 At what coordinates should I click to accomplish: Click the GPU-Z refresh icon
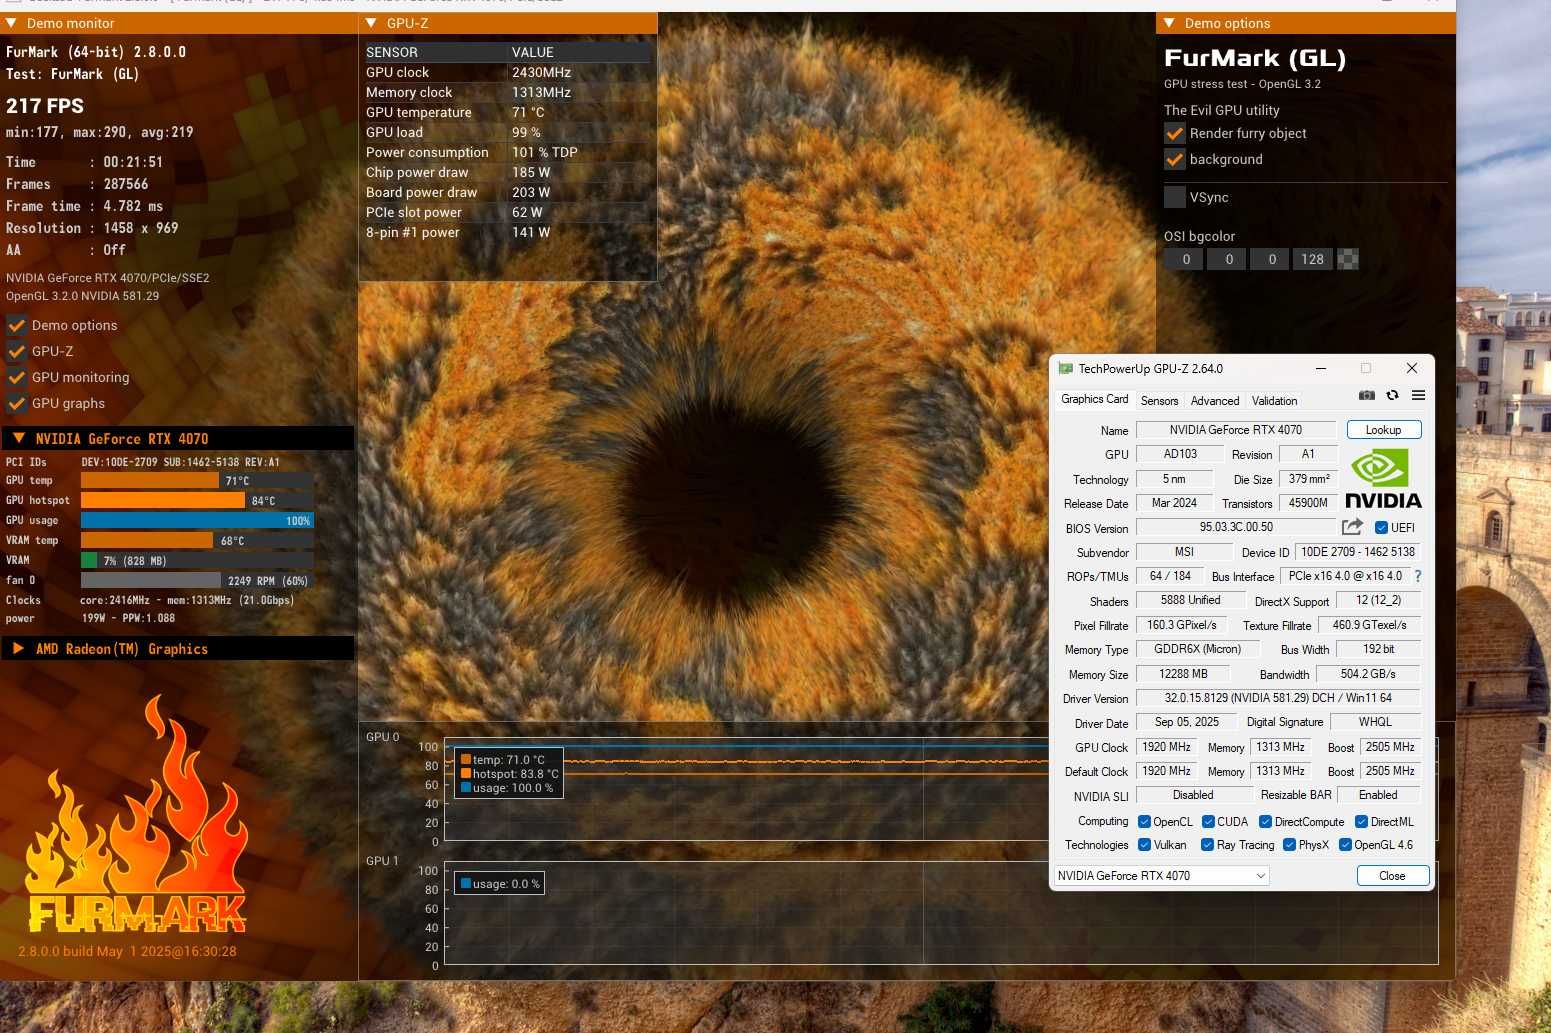(x=1392, y=396)
